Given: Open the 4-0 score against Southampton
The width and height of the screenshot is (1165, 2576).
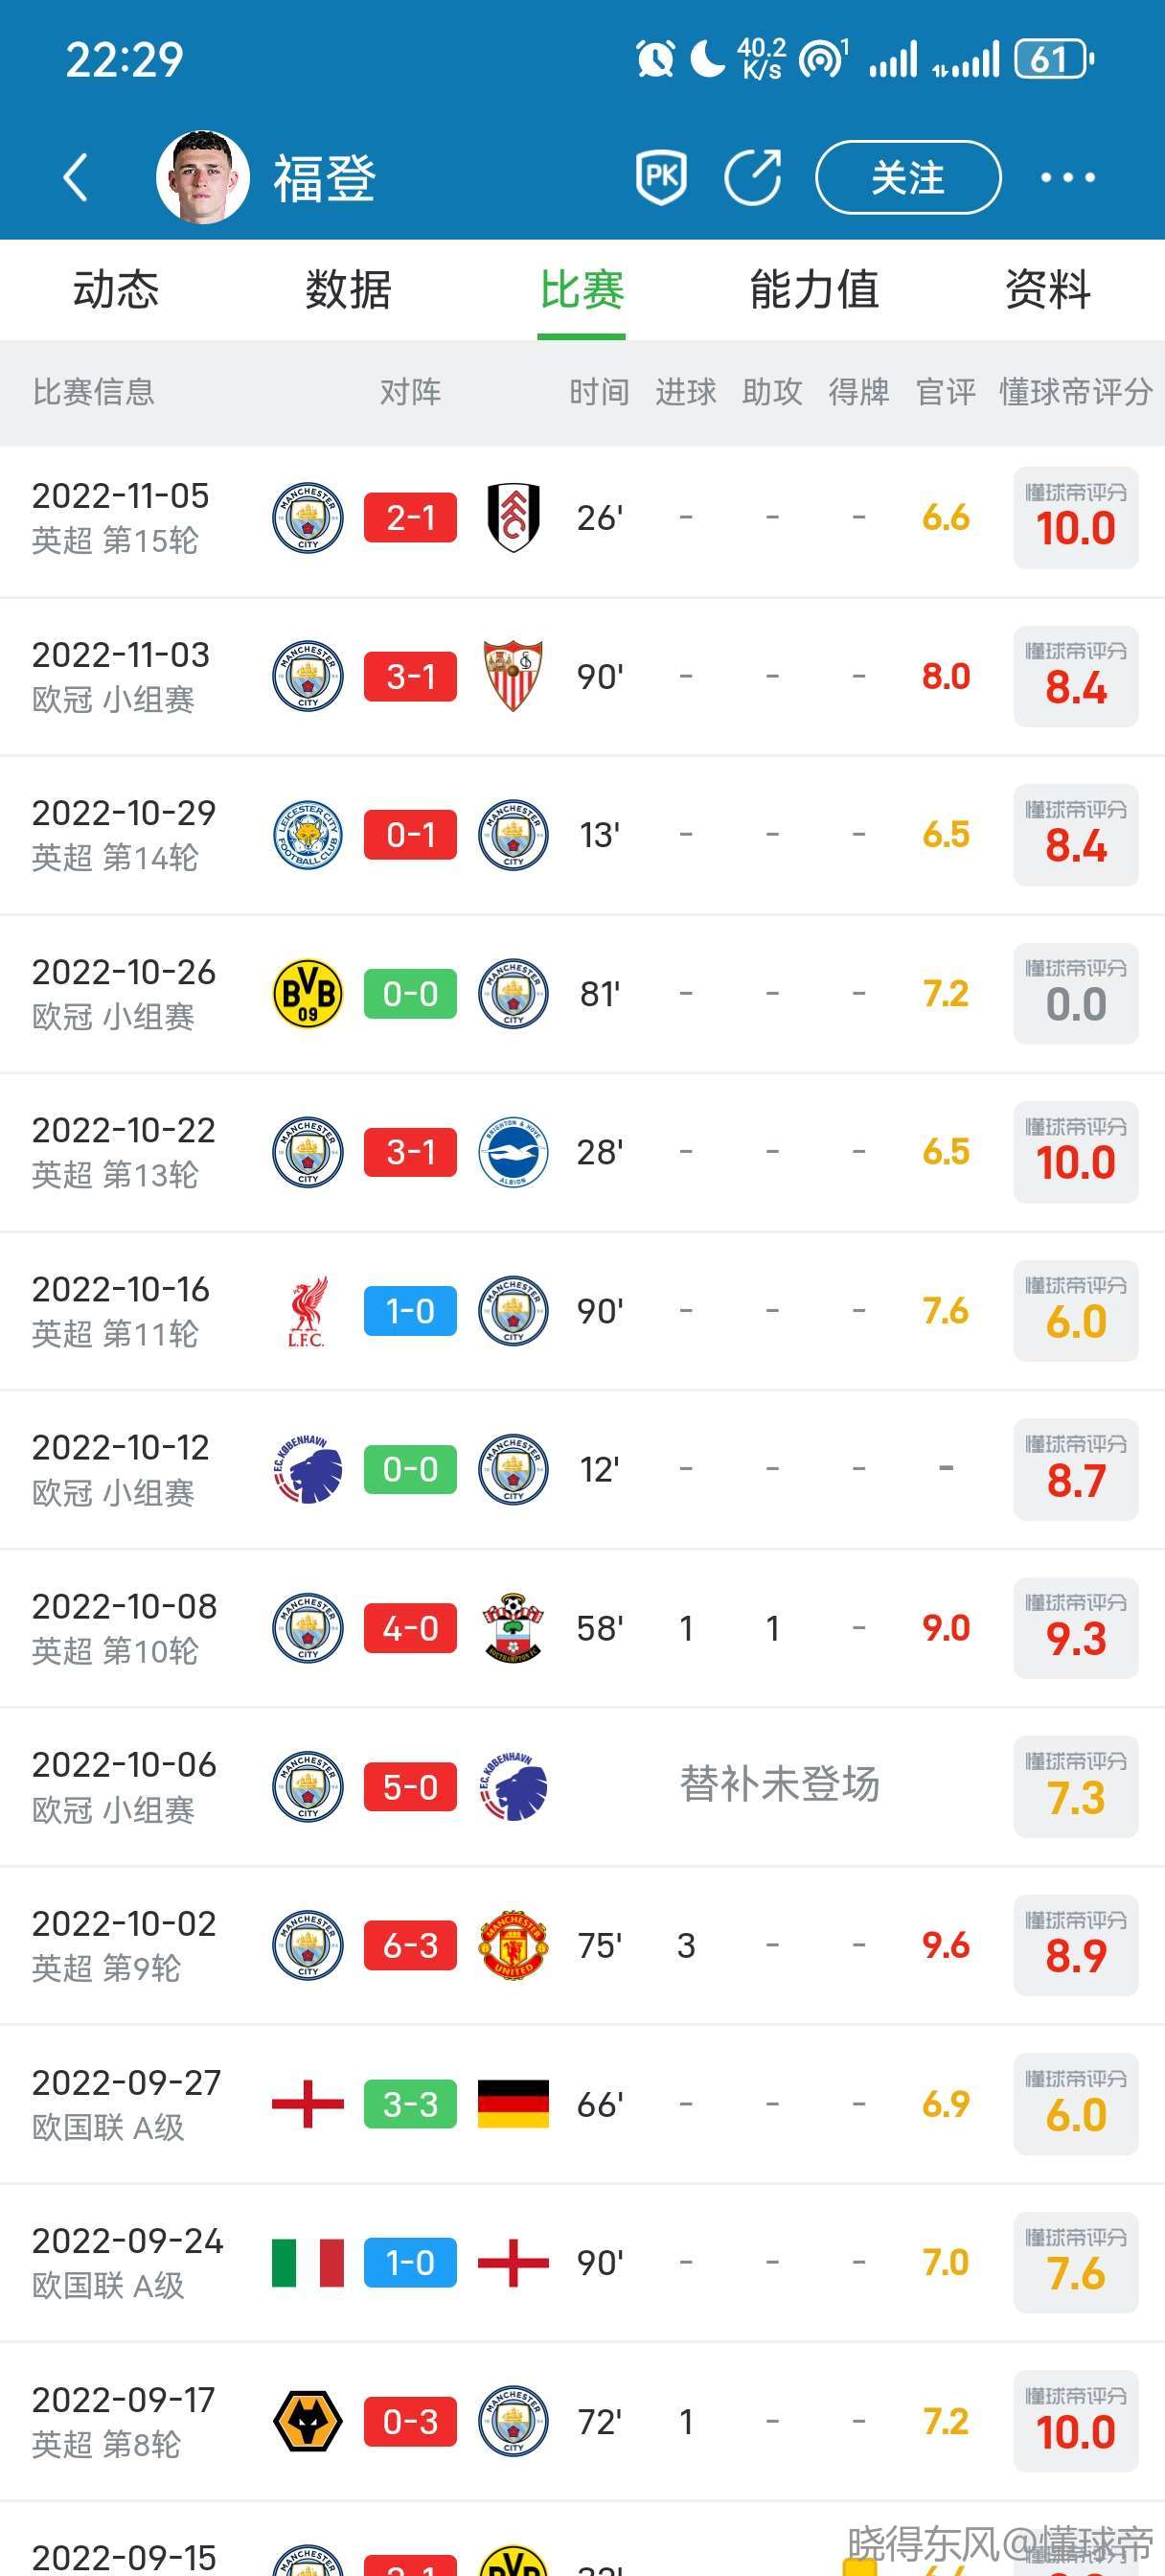Looking at the screenshot, I should [410, 1628].
